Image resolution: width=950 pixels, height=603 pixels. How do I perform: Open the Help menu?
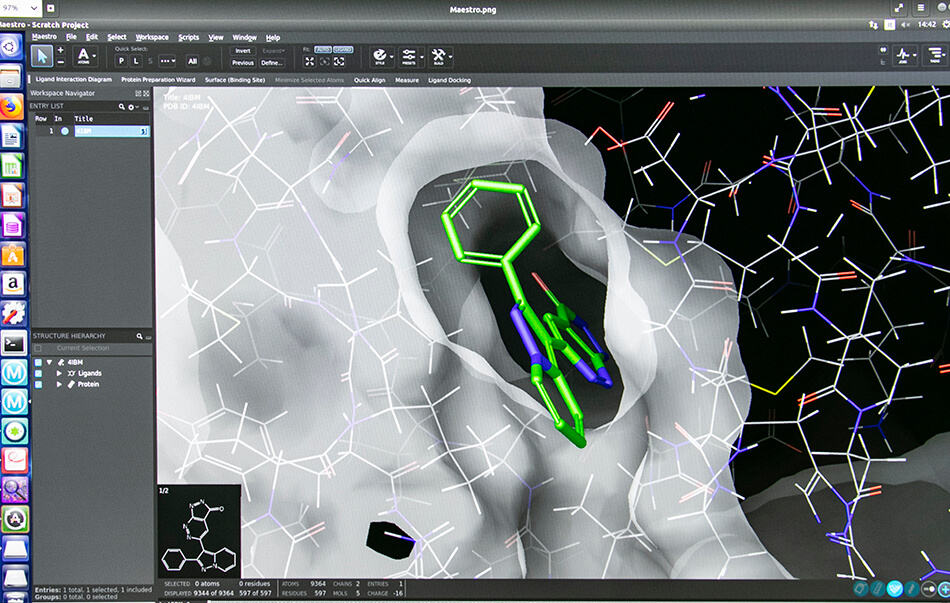(273, 37)
